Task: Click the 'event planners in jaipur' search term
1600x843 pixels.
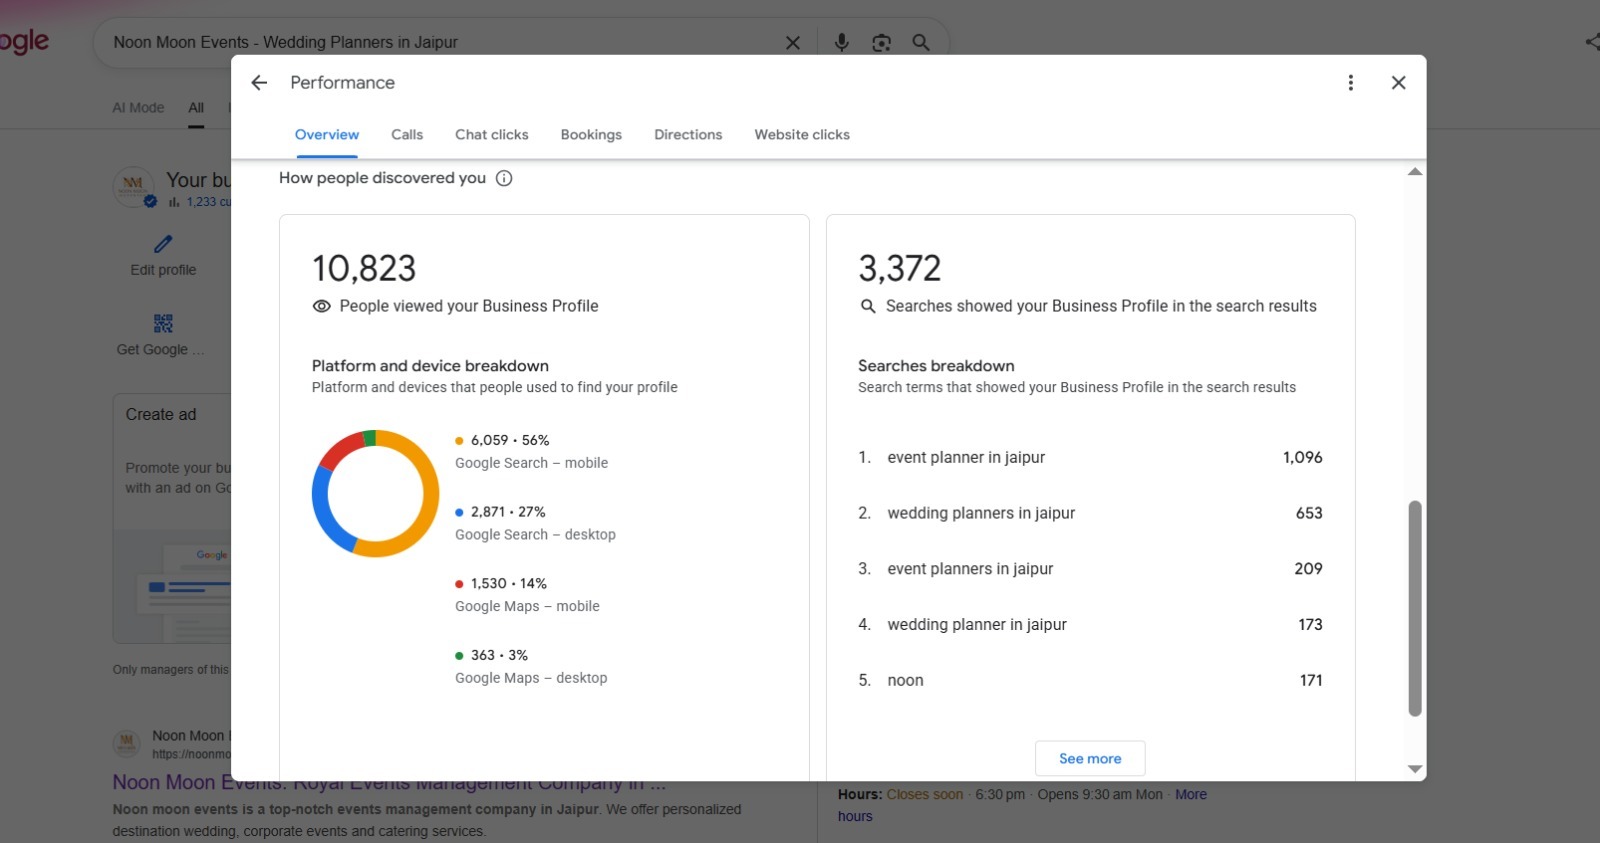Action: tap(970, 569)
